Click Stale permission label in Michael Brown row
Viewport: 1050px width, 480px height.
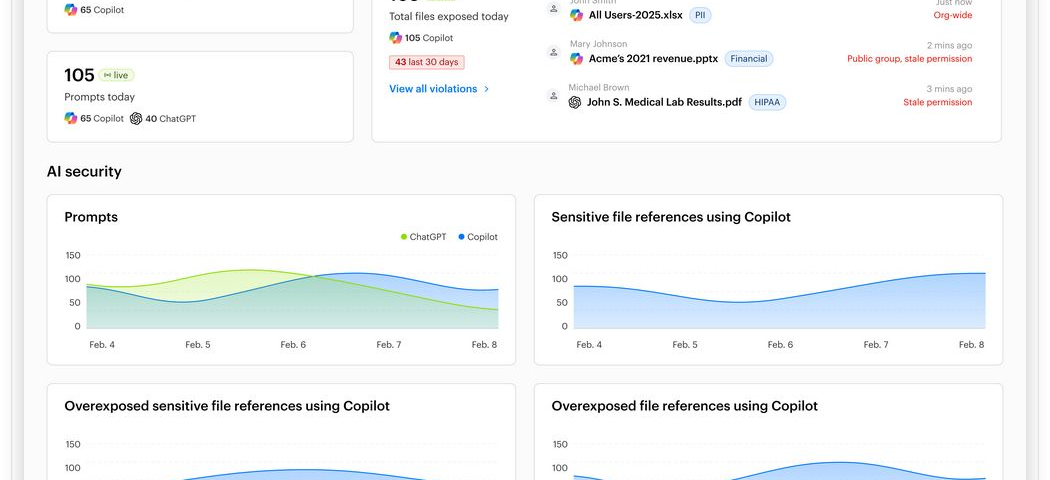pyautogui.click(x=938, y=102)
